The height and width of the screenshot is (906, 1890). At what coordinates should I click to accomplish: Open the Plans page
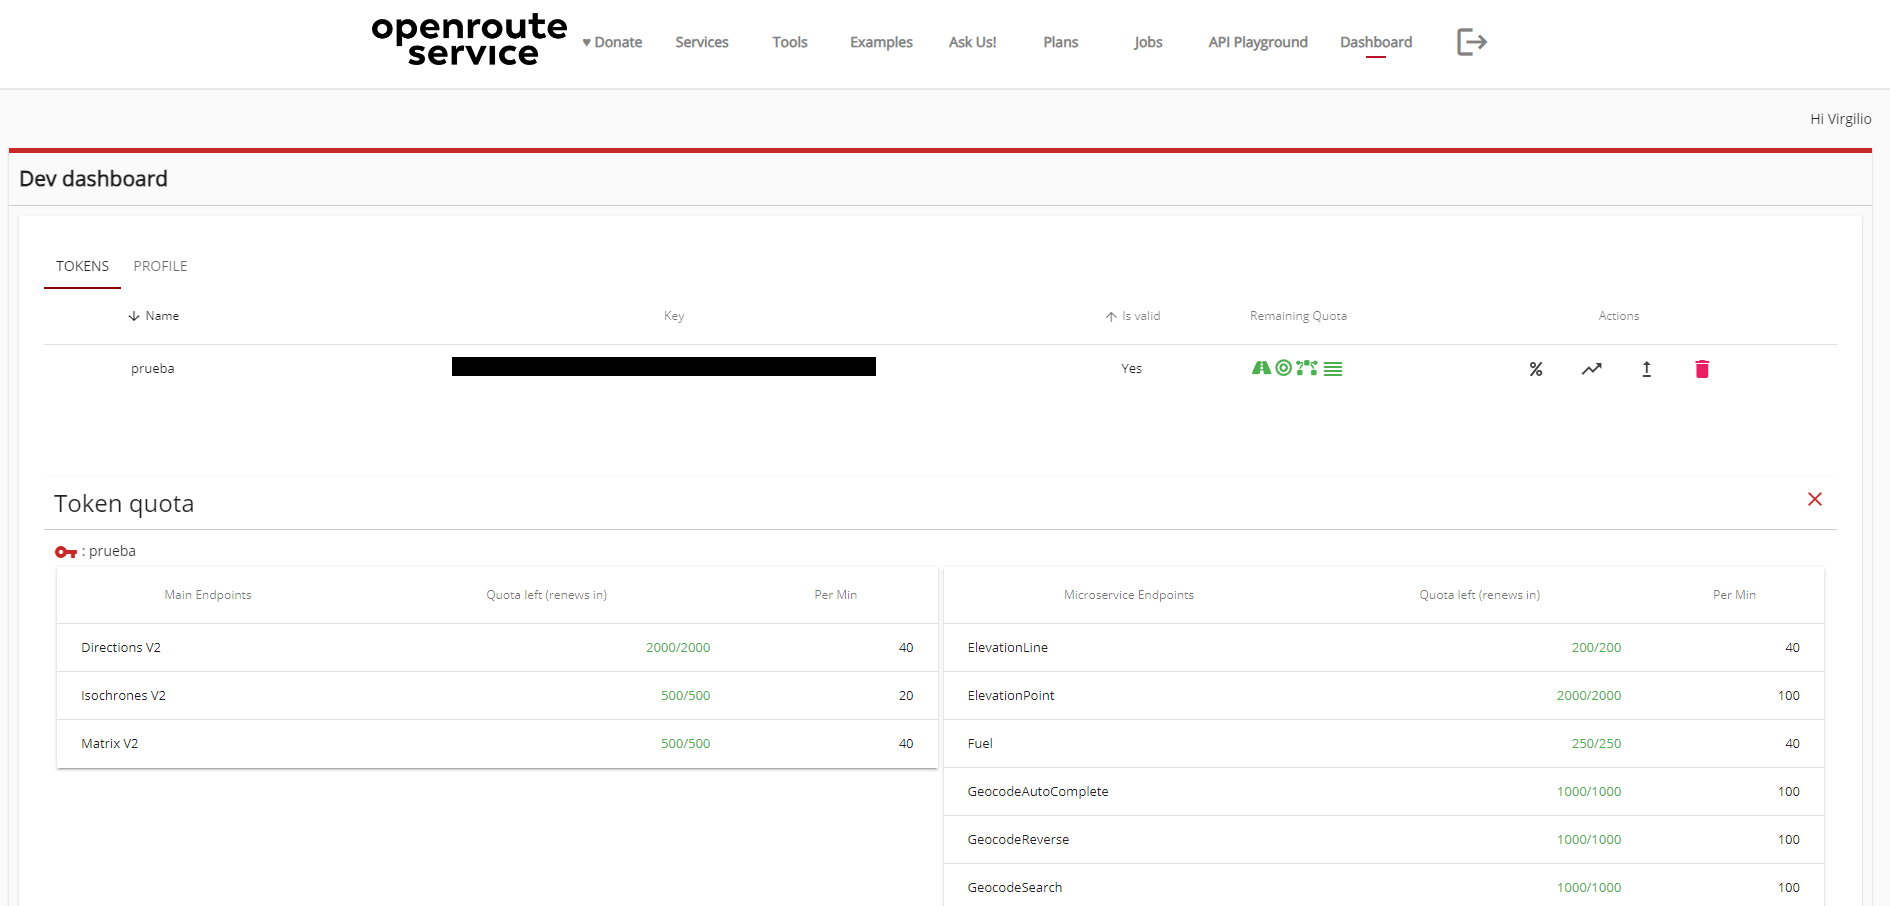(1061, 42)
